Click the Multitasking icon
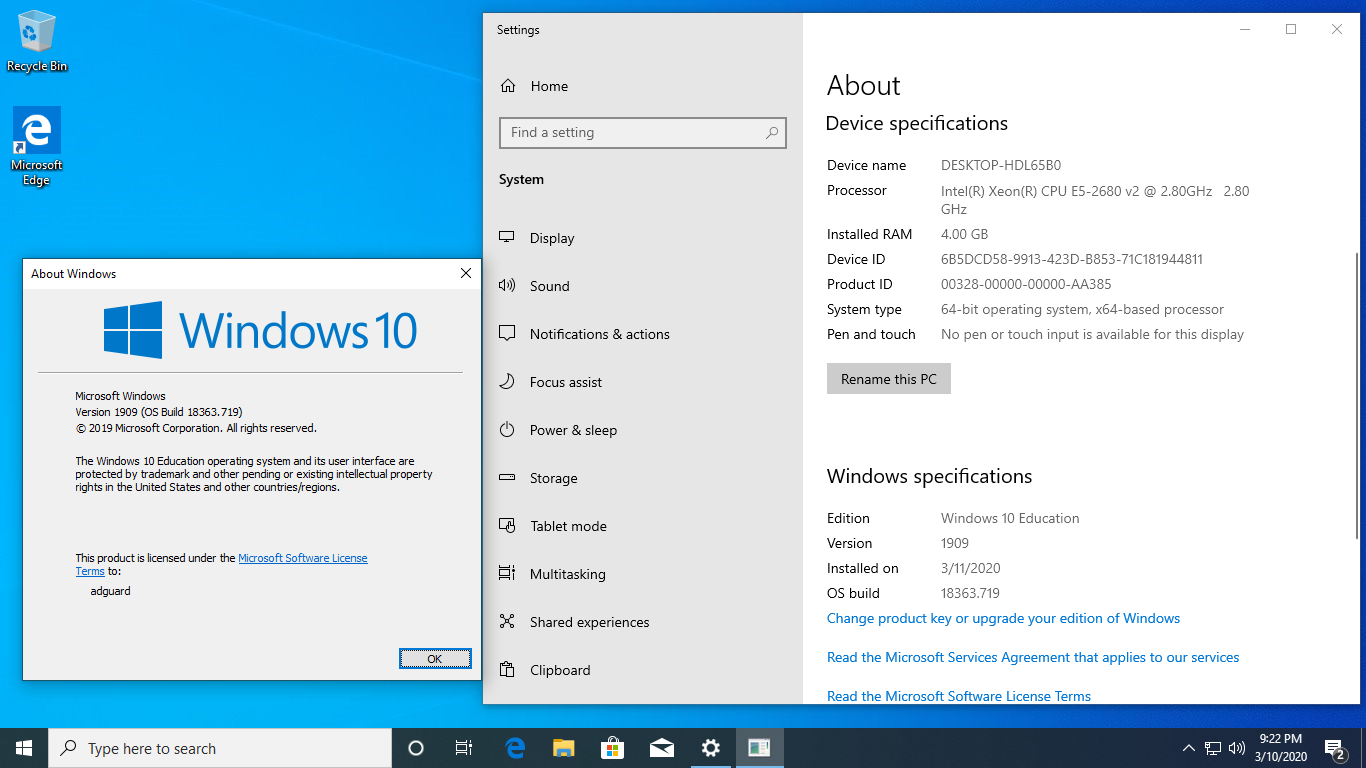This screenshot has width=1366, height=768. click(x=507, y=574)
